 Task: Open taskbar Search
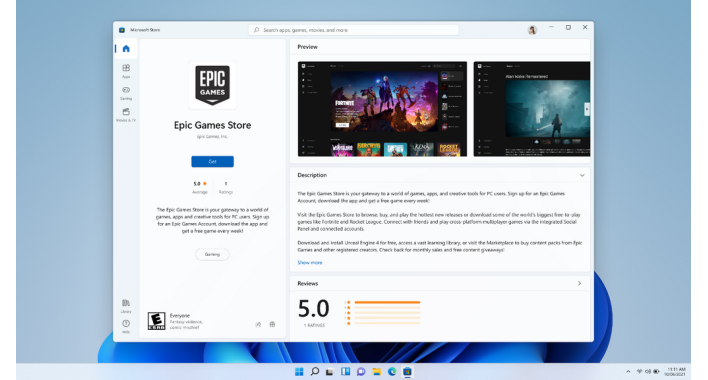pos(315,371)
